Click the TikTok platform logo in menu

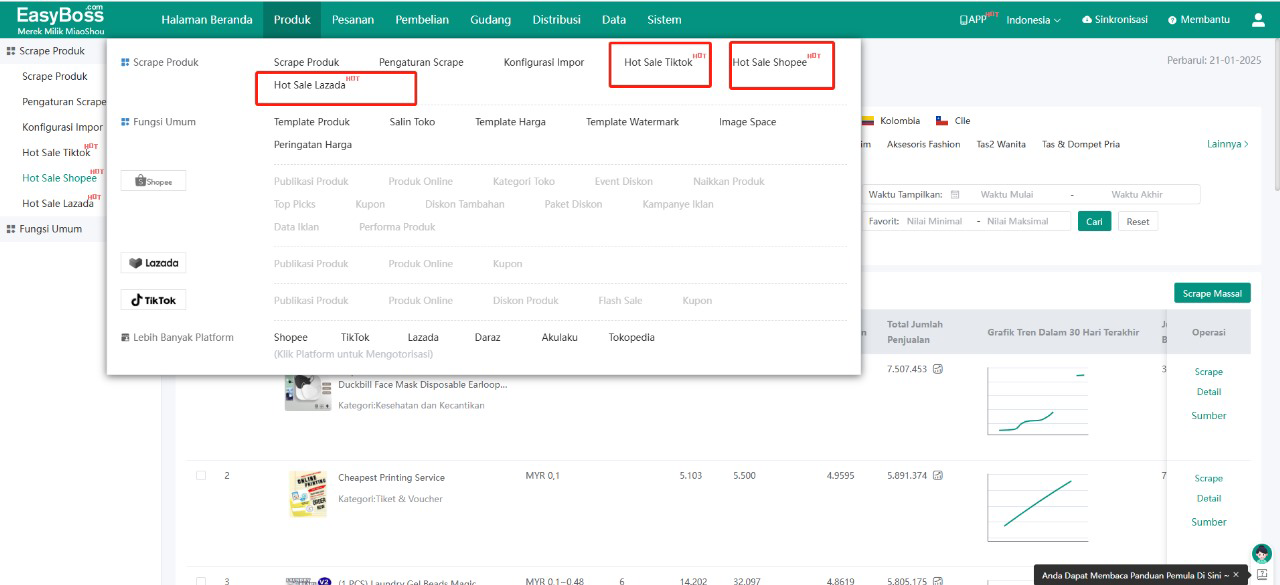pos(153,300)
